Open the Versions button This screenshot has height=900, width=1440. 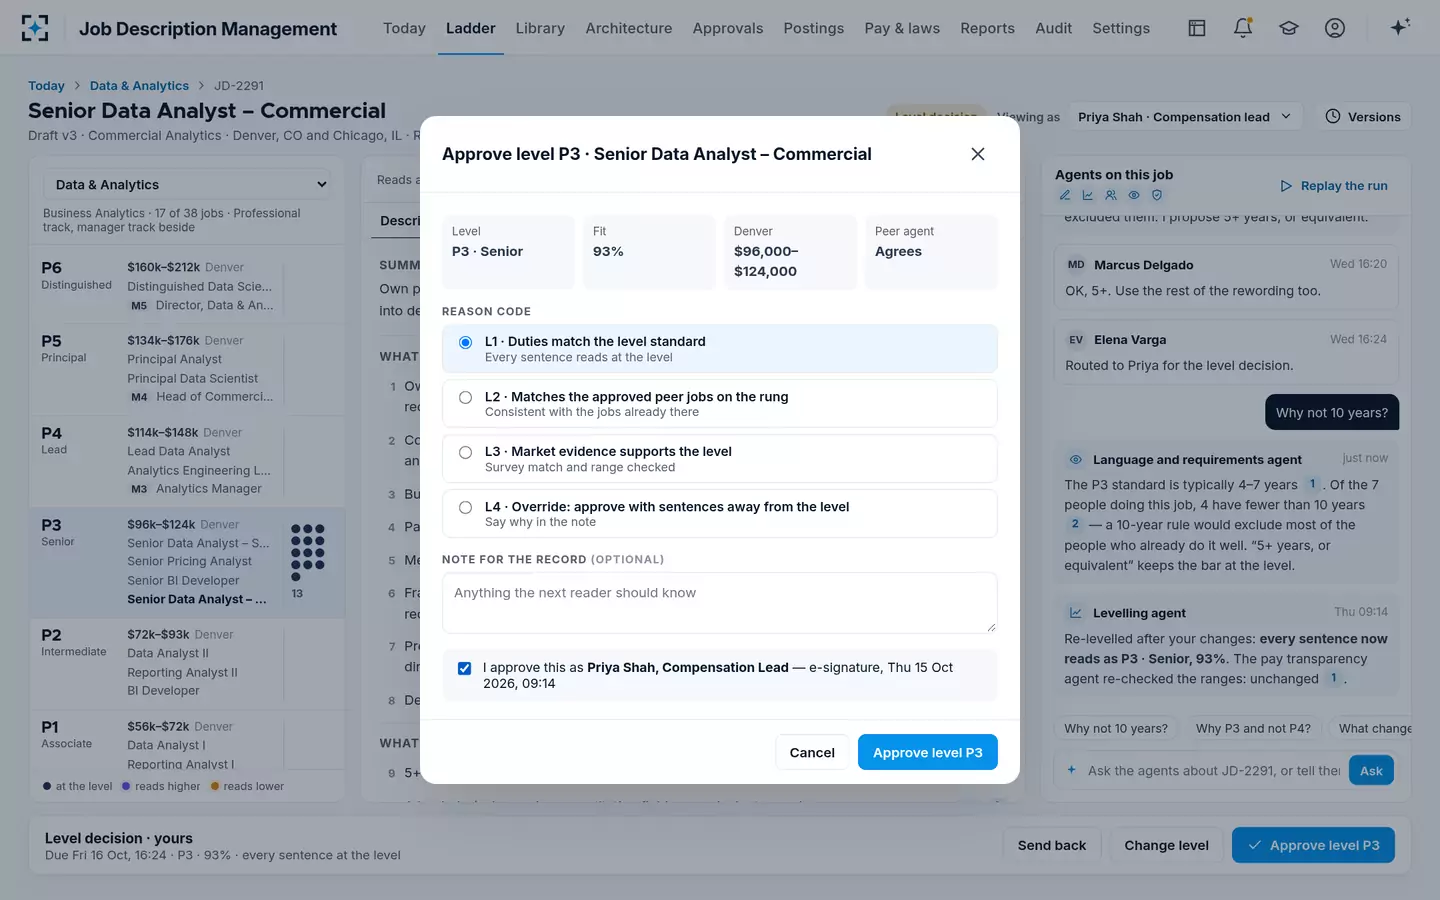tap(1363, 117)
